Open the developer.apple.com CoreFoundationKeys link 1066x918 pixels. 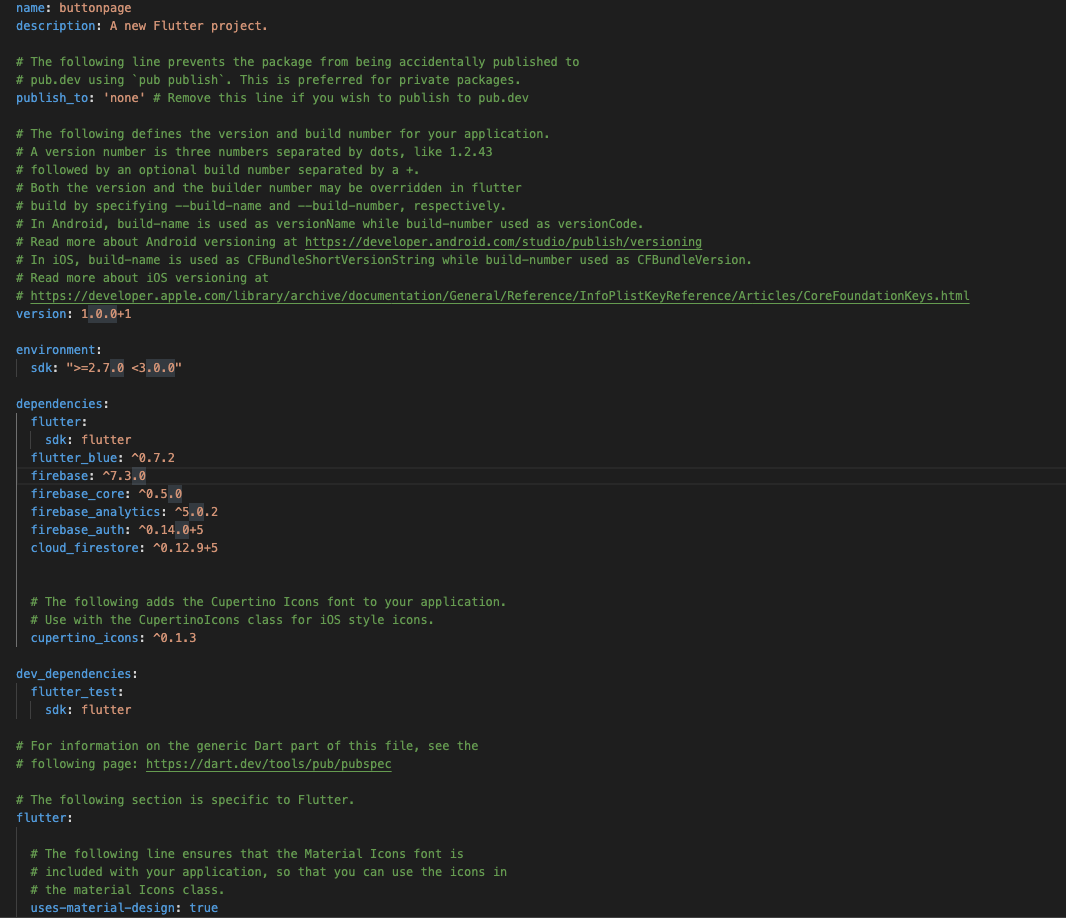click(500, 296)
